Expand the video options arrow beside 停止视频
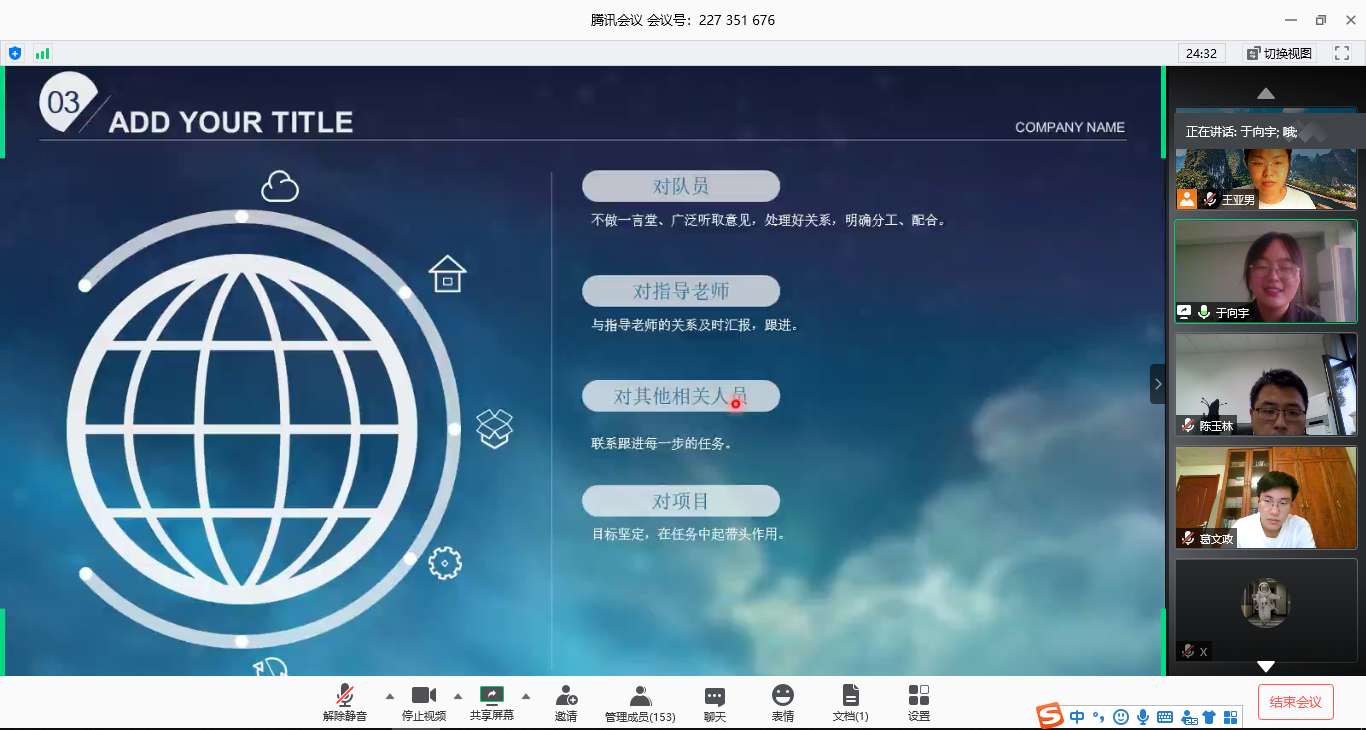The height and width of the screenshot is (730, 1366). 458,696
